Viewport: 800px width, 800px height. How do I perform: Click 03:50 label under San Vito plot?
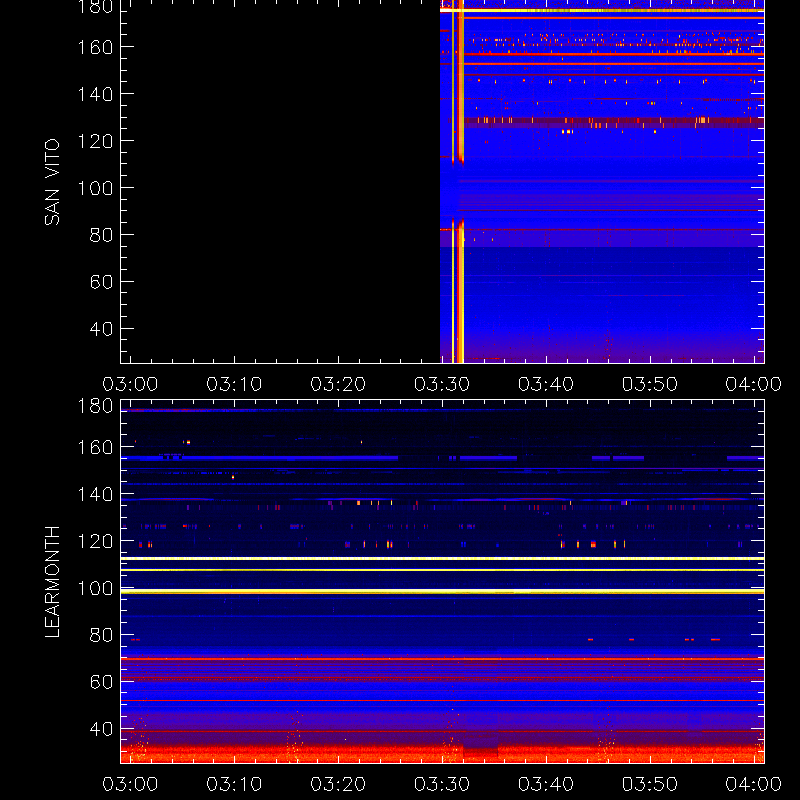649,384
